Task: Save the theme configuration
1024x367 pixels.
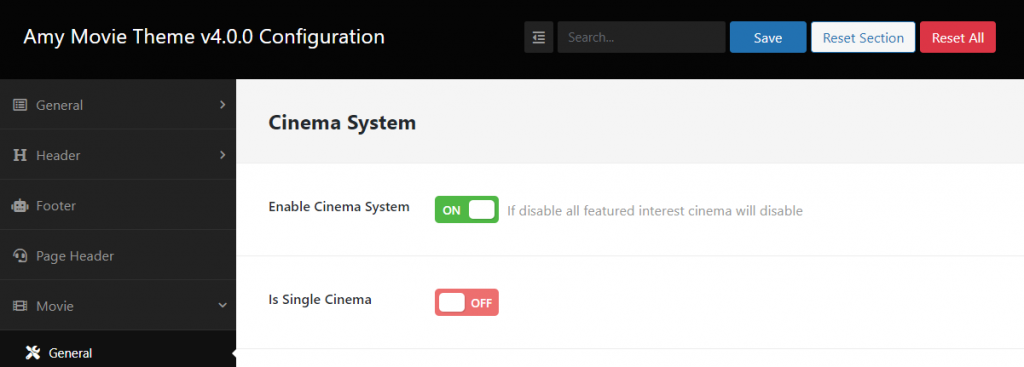Action: coord(768,37)
